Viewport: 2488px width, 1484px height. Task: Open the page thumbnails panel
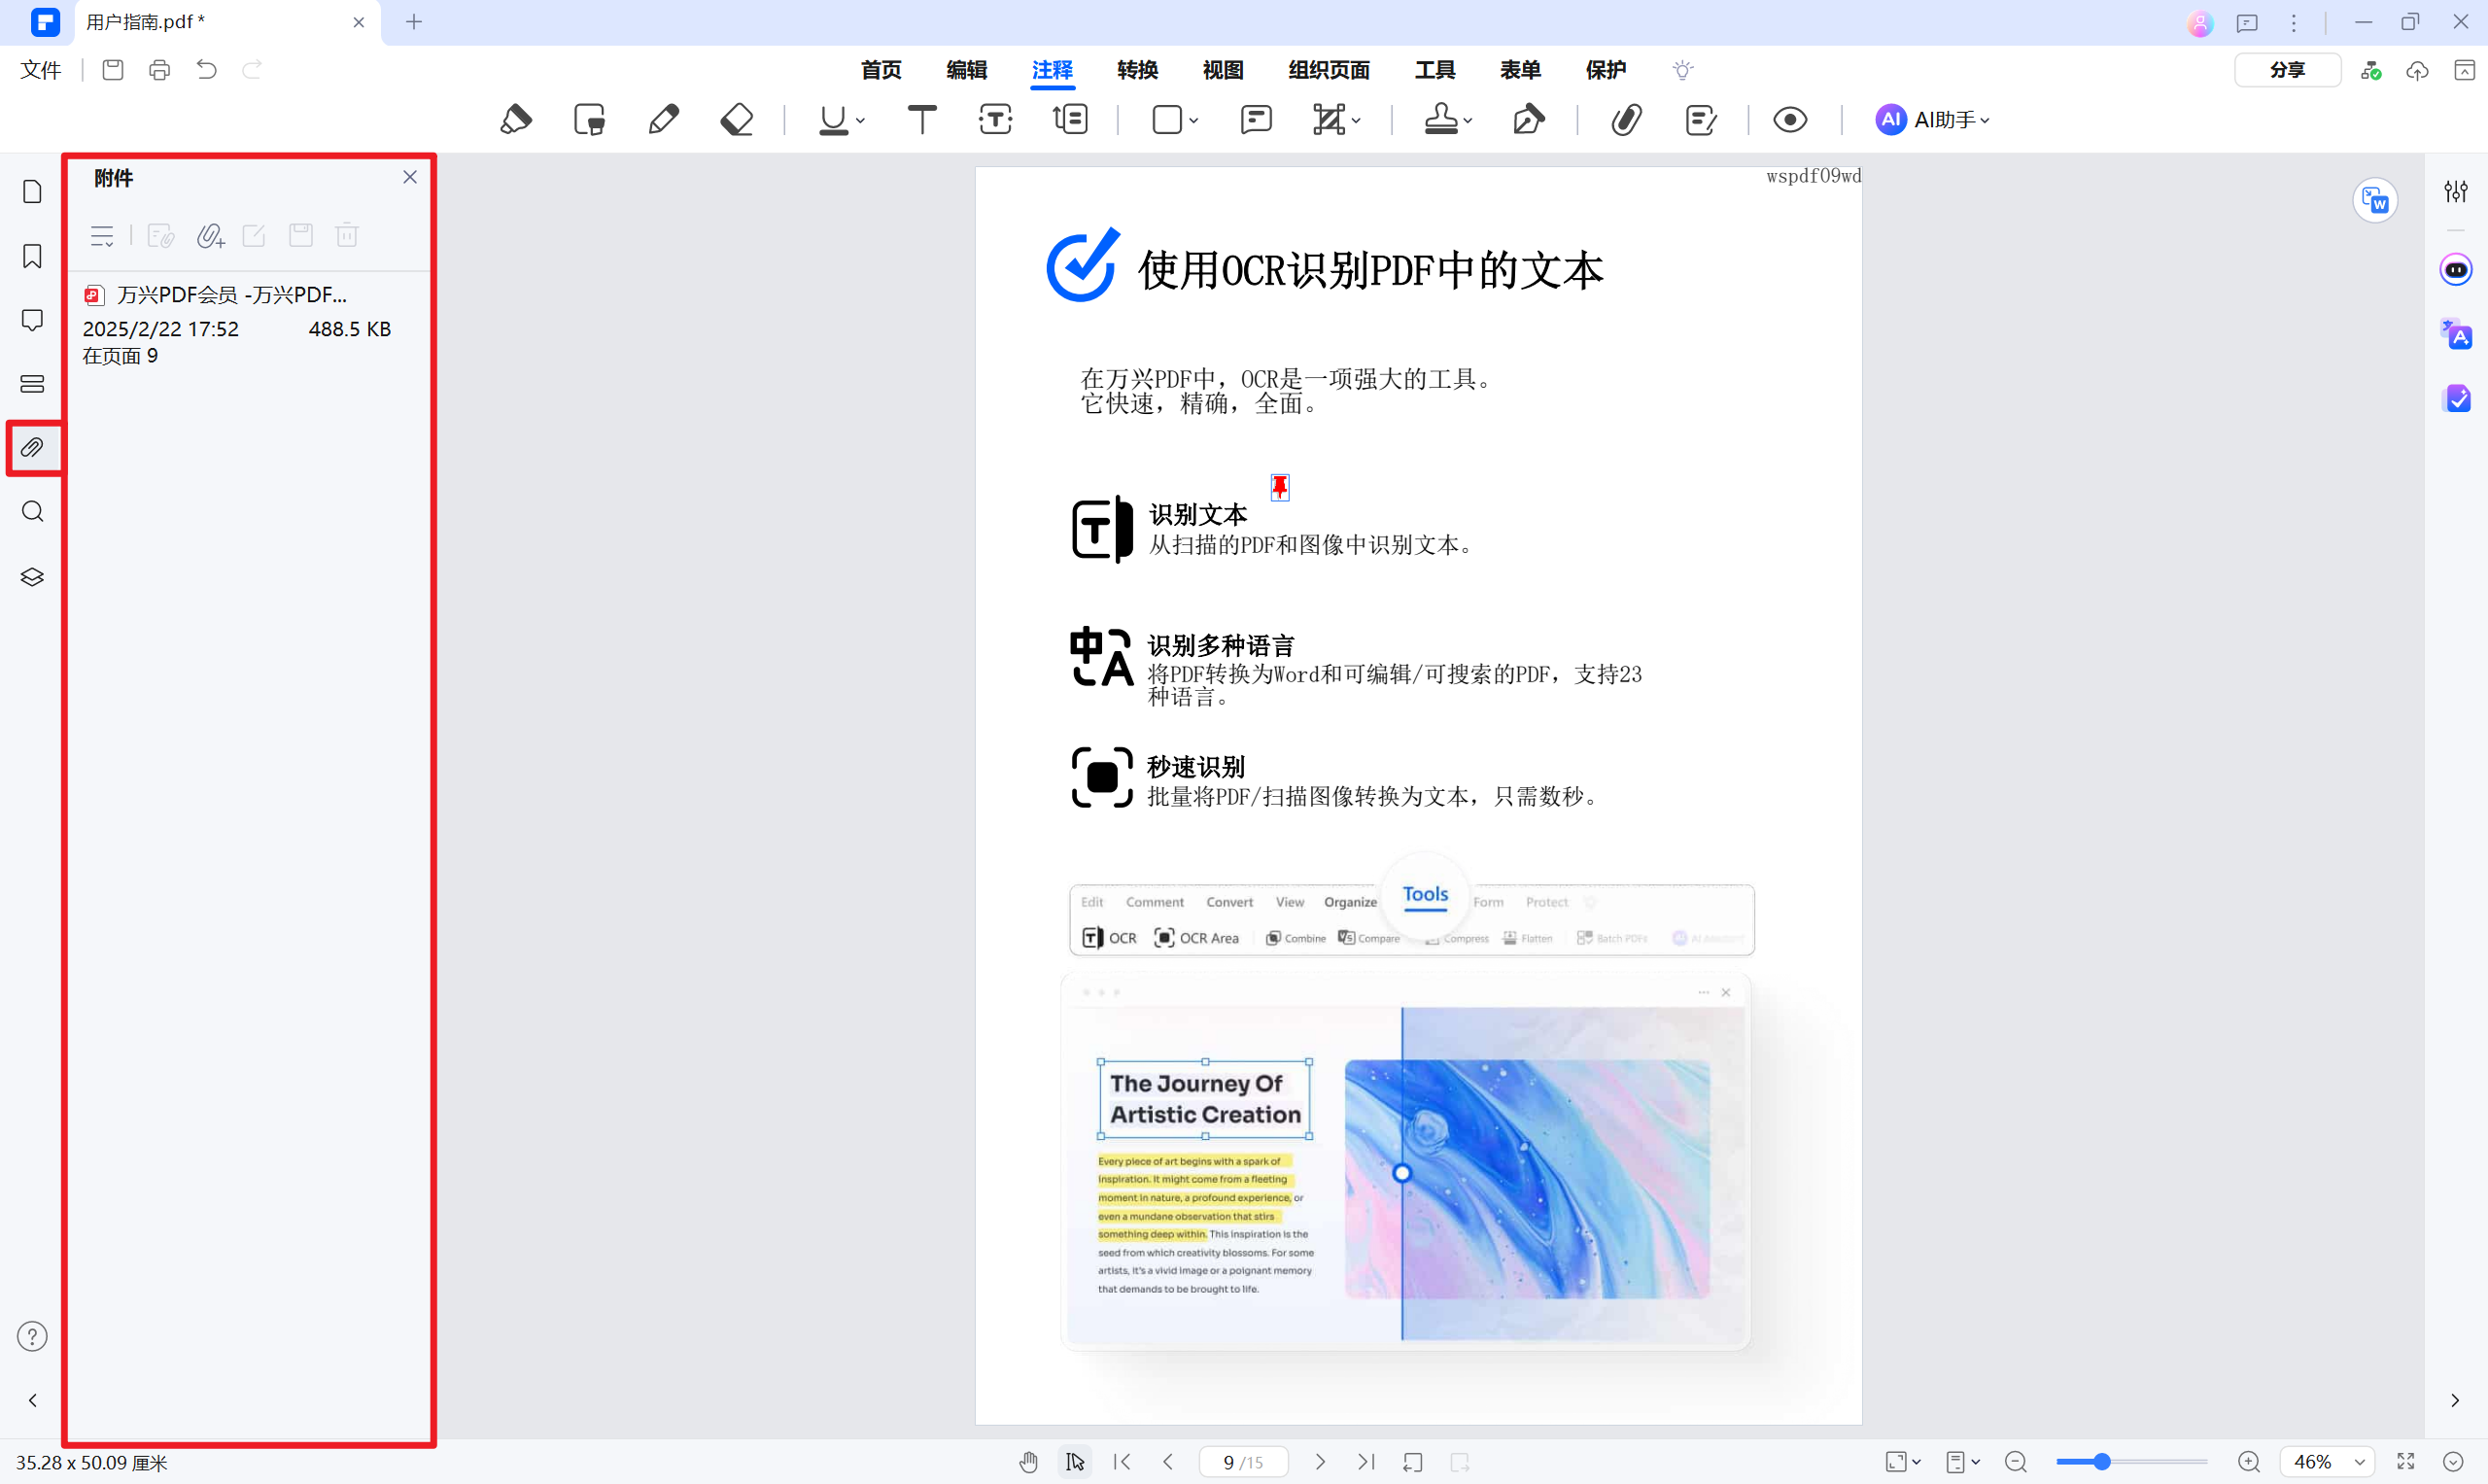tap(32, 190)
